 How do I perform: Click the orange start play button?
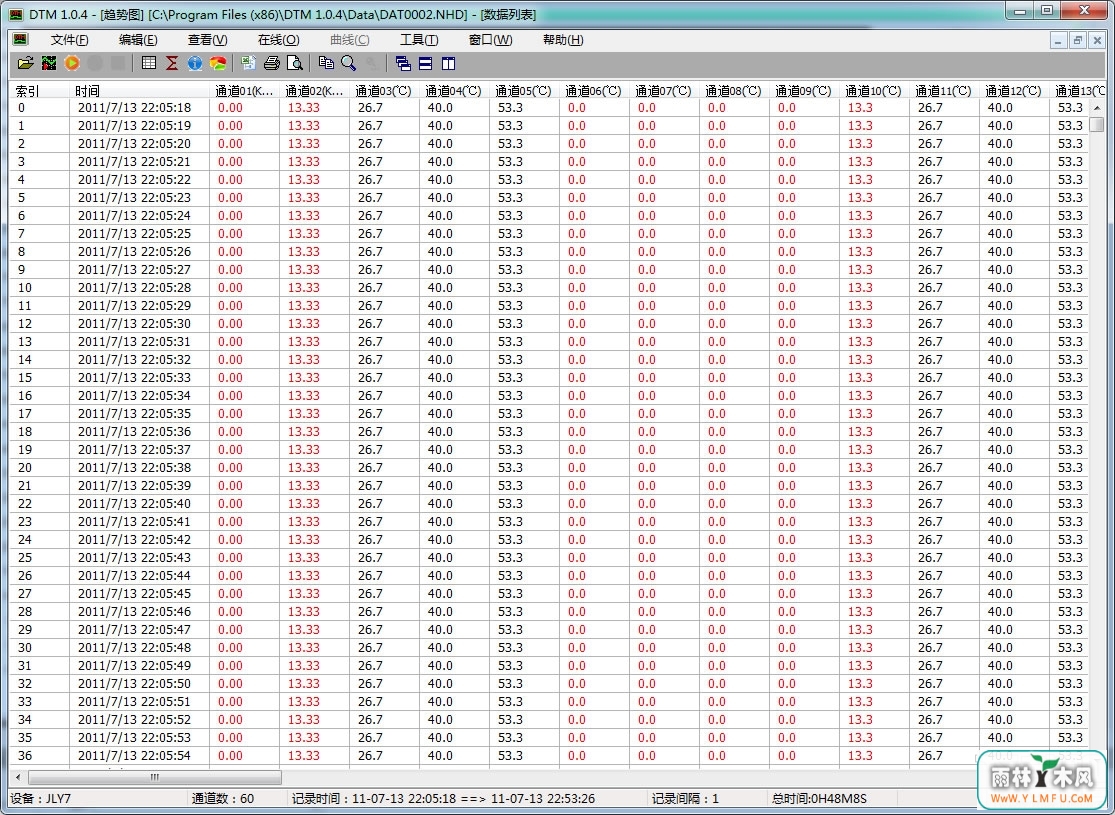click(72, 63)
